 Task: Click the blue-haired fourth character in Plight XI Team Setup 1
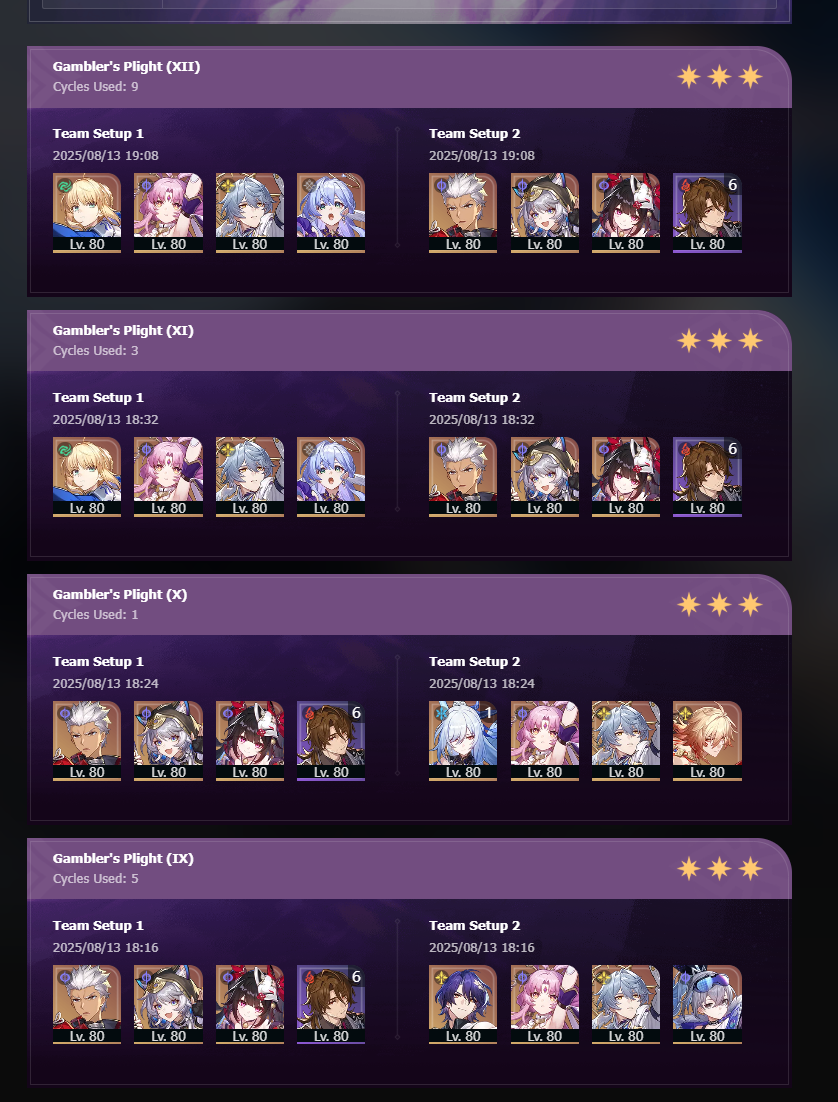point(330,477)
